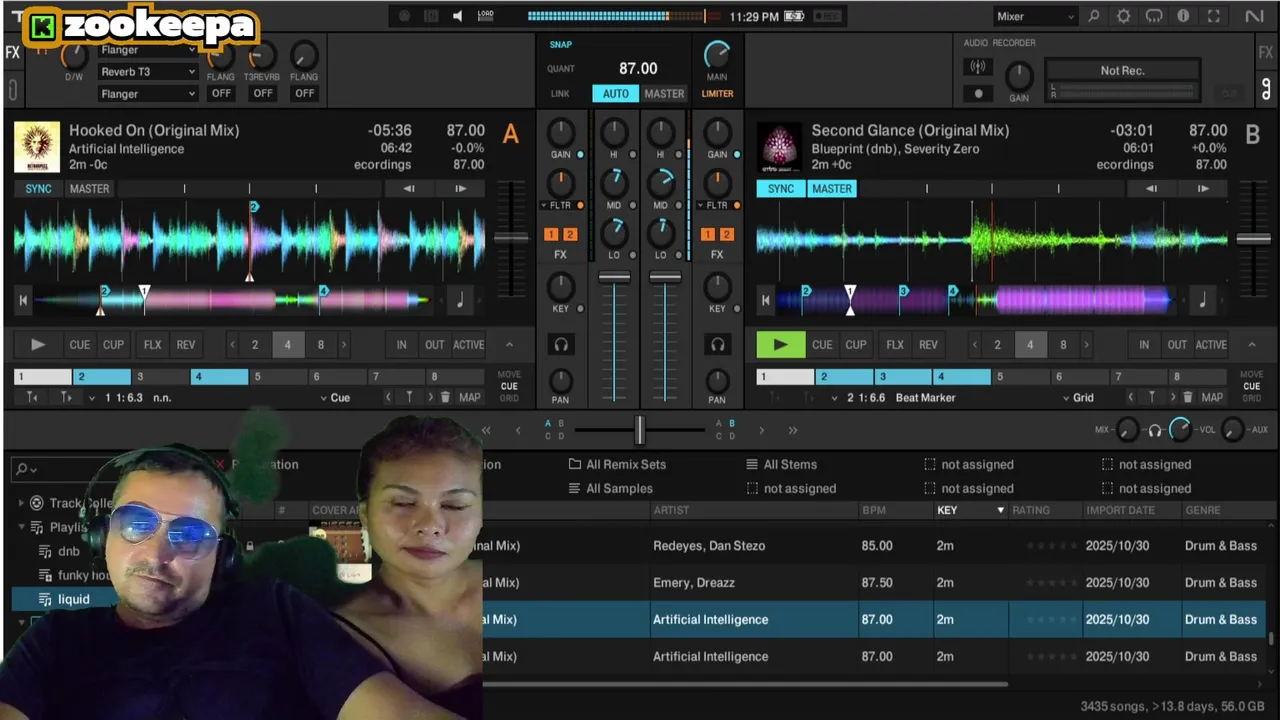
Task: Toggle T3REVRB OFF button
Action: click(262, 93)
